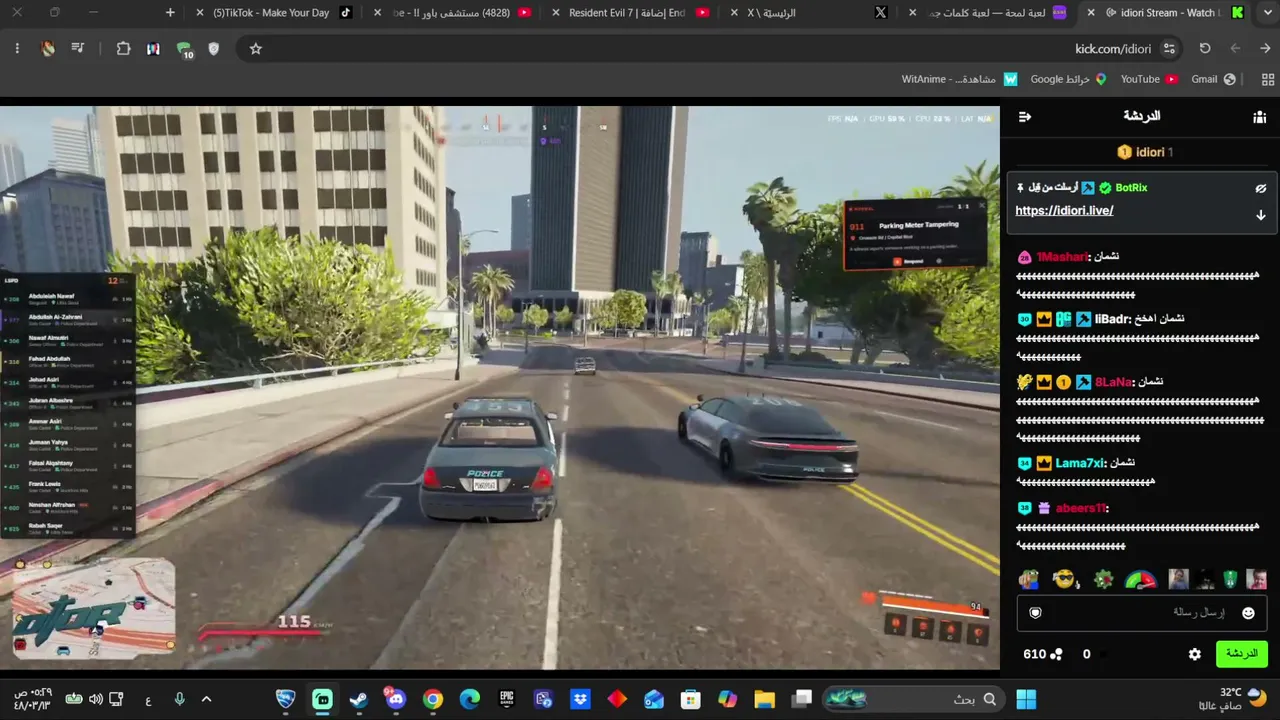Click the shield extension icon in toolbar
Screen dimensions: 1280x720
coord(213,49)
